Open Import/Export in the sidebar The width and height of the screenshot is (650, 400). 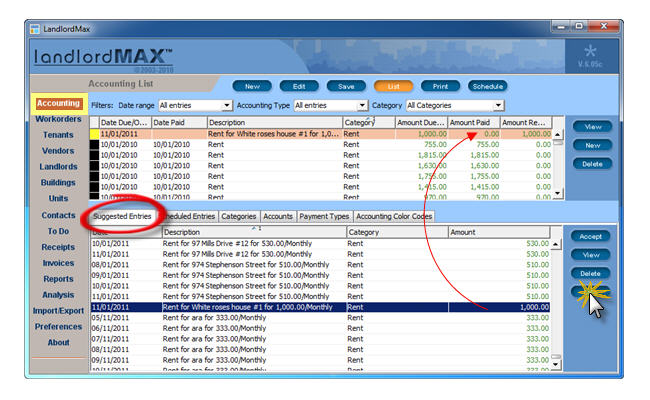click(58, 311)
